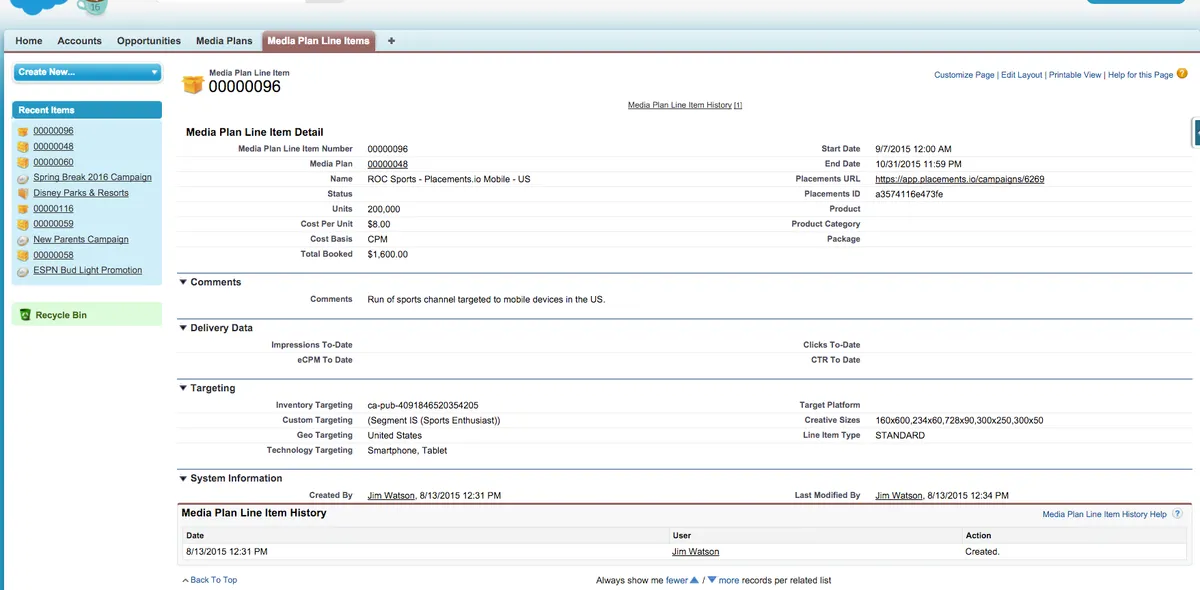The width and height of the screenshot is (1200, 590).
Task: Open the Spring Break 2016 Campaign recent item
Action: tap(93, 178)
